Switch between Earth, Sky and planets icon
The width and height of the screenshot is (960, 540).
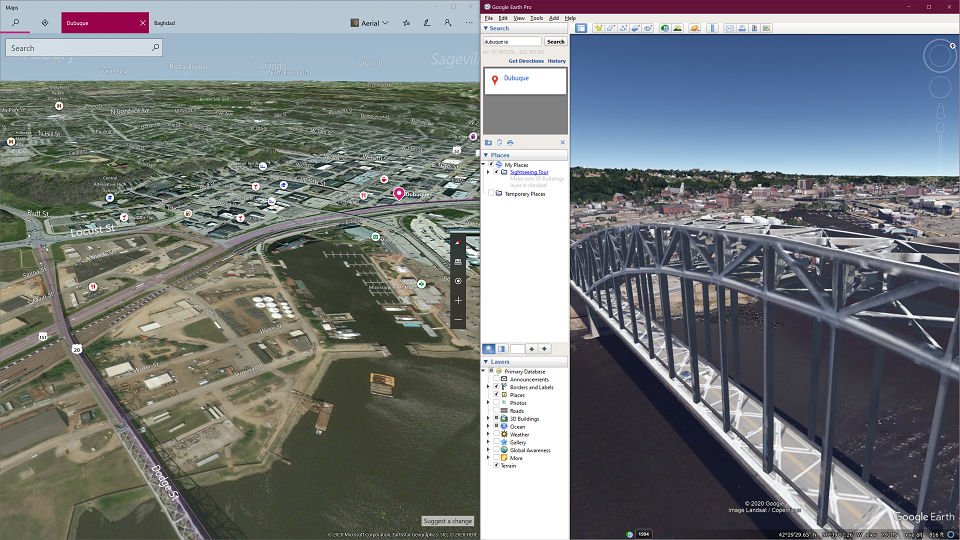694,28
